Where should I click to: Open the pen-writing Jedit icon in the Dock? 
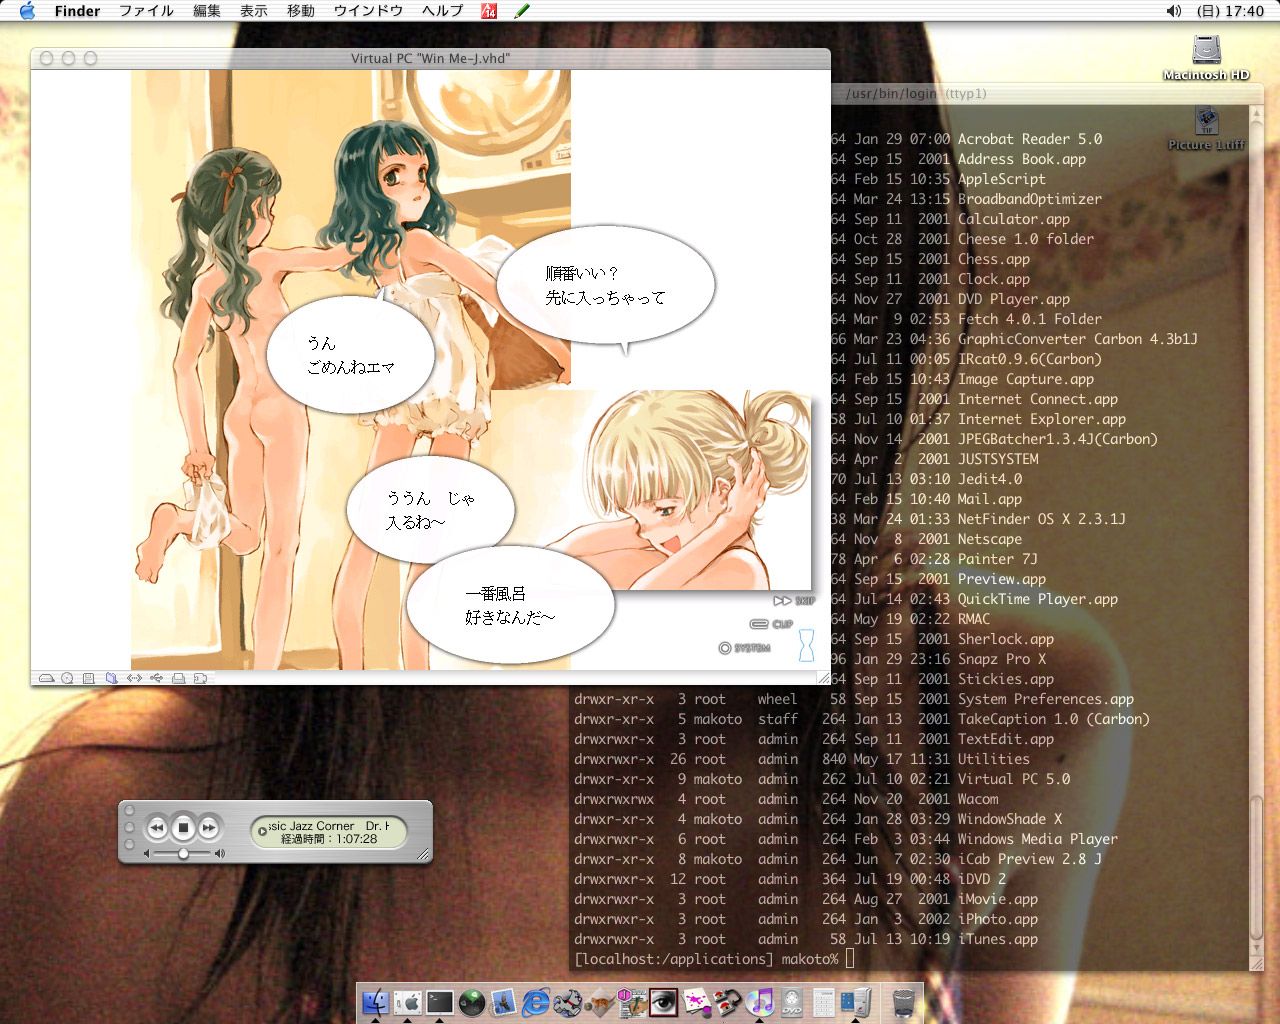click(x=630, y=1002)
